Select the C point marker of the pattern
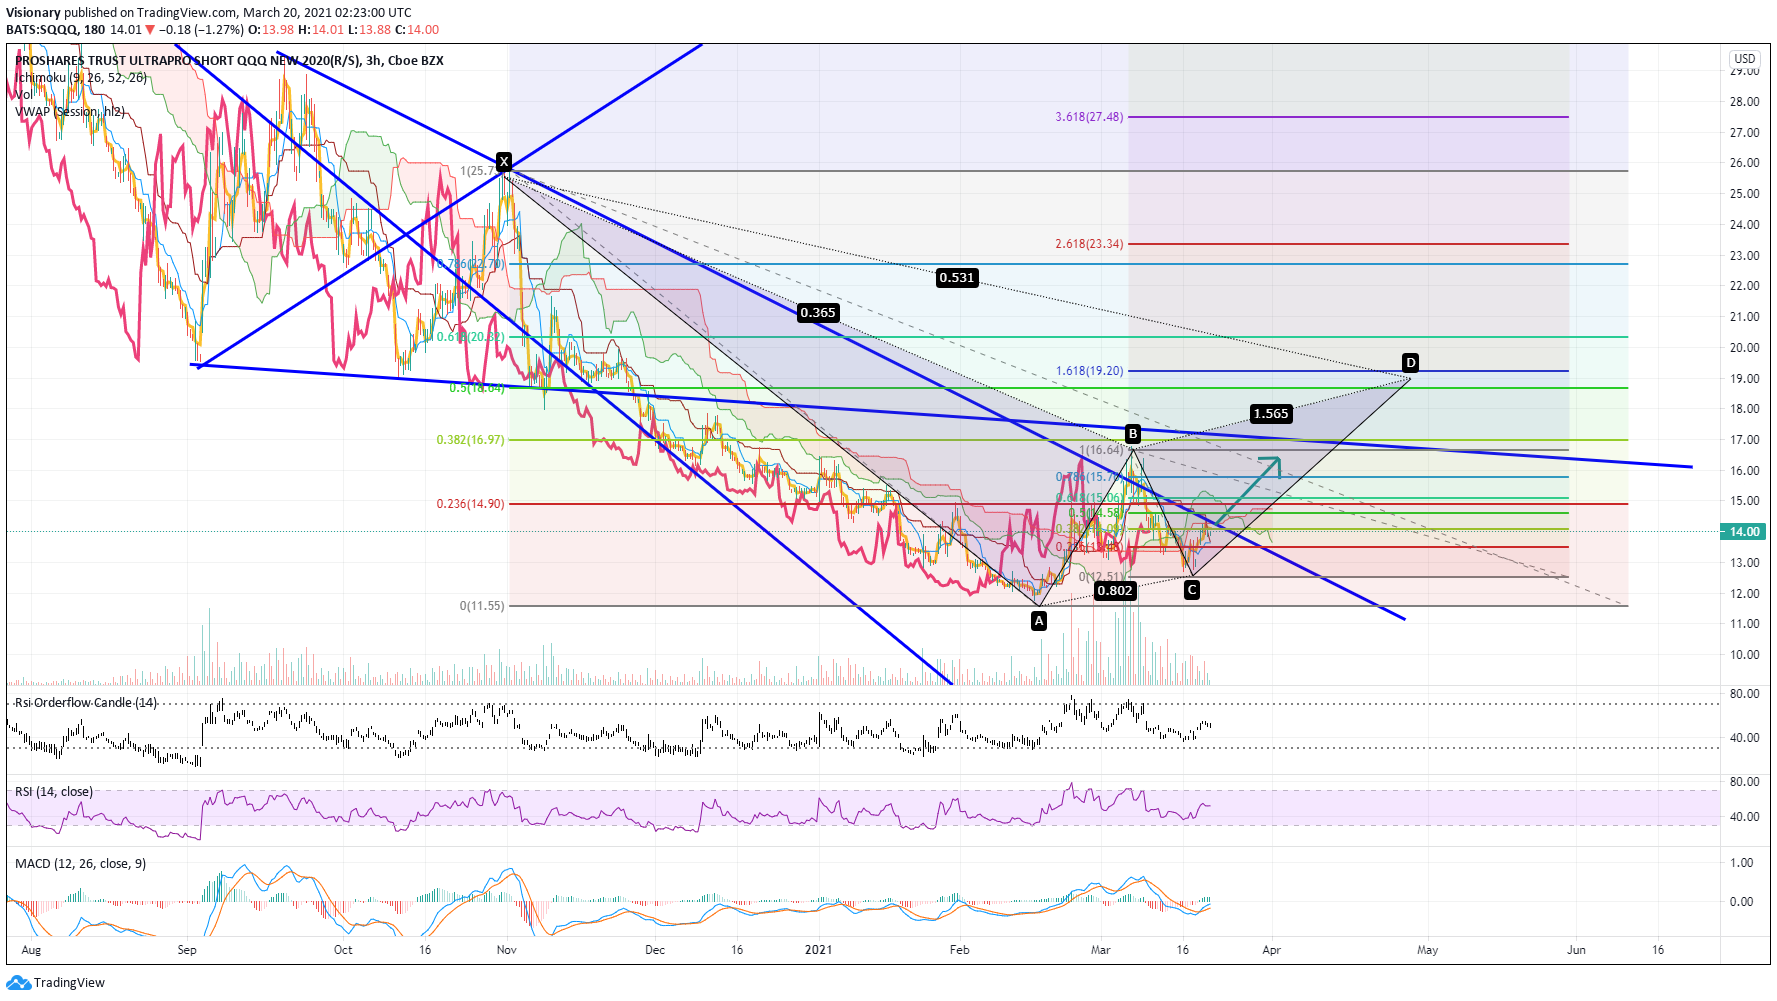 click(1192, 590)
